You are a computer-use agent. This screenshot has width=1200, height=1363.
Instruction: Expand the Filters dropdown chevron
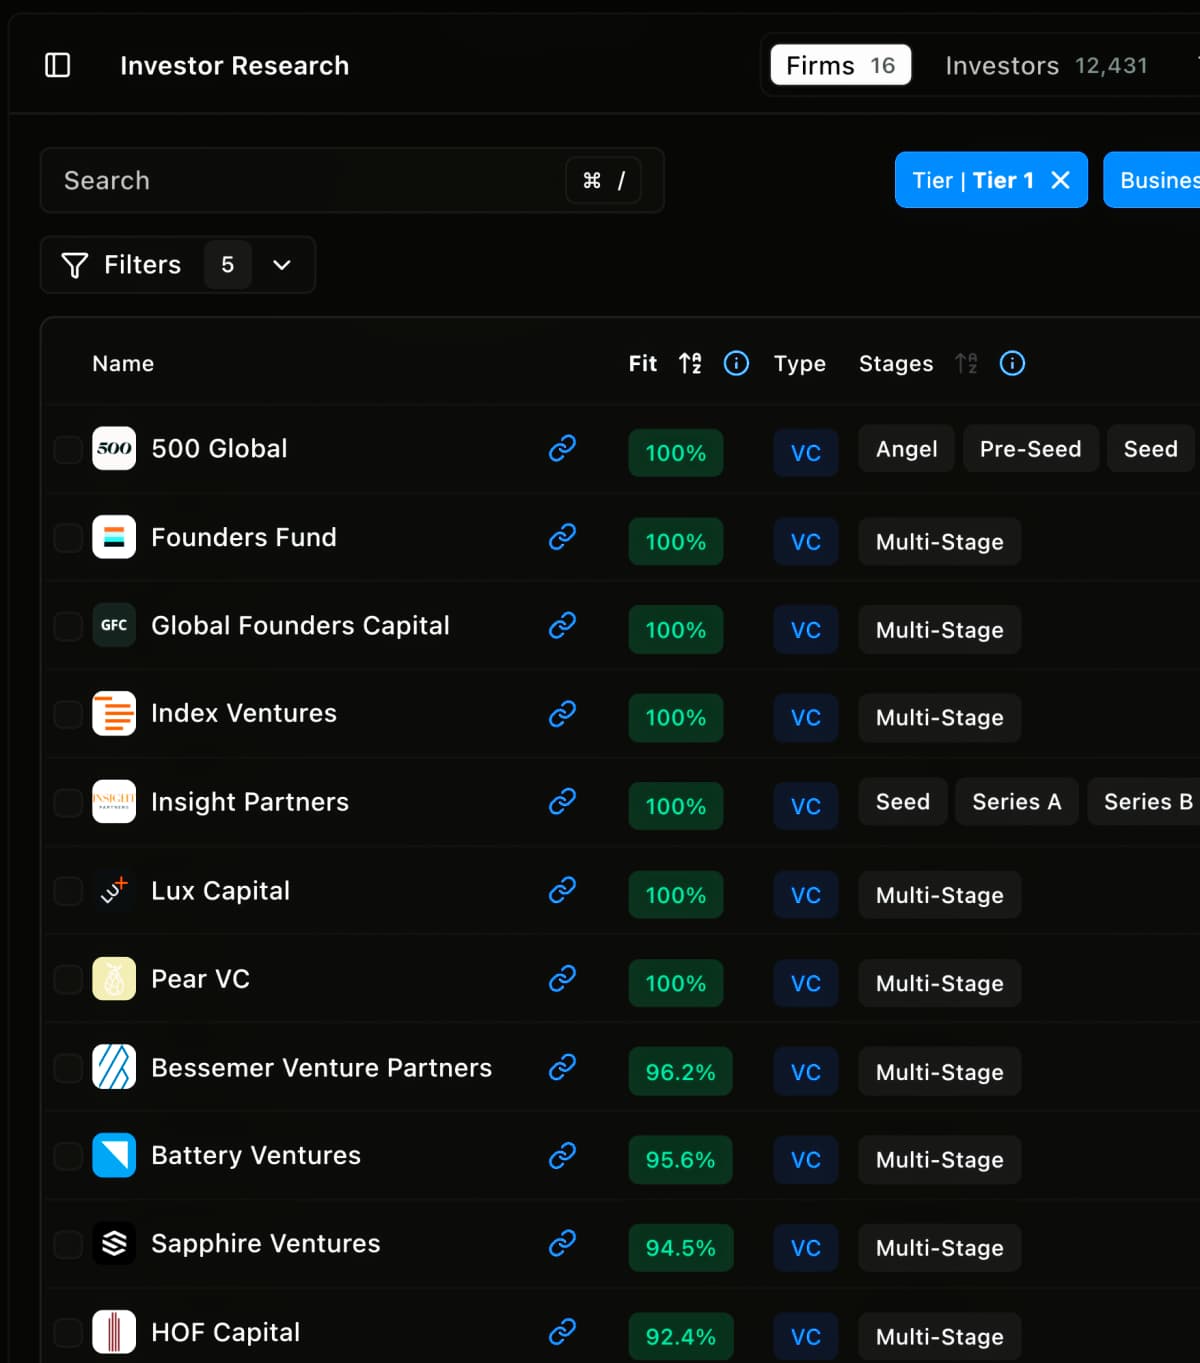click(x=282, y=265)
